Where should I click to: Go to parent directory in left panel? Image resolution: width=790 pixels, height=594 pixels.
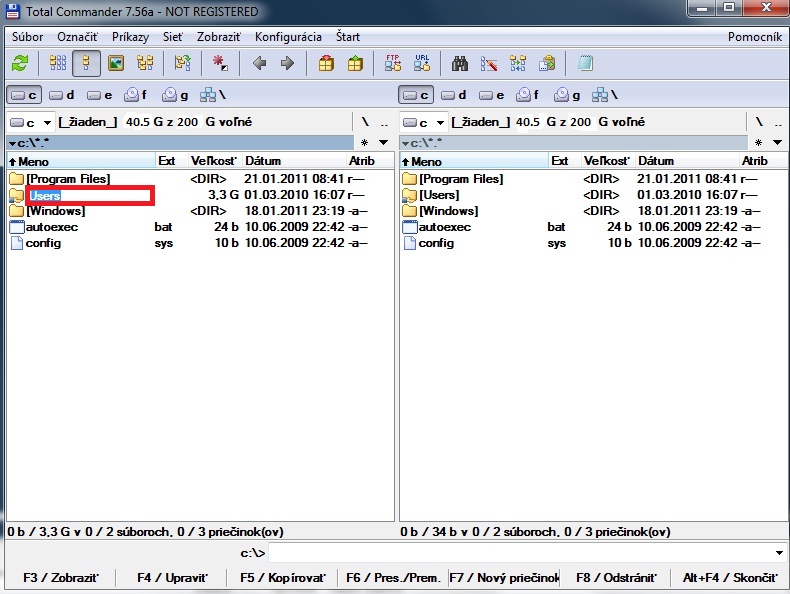[x=384, y=122]
